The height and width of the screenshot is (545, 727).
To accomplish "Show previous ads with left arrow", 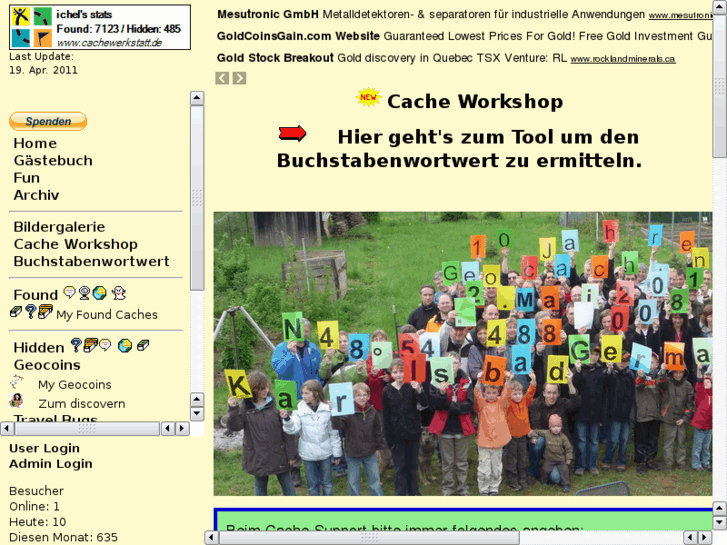I will (222, 78).
